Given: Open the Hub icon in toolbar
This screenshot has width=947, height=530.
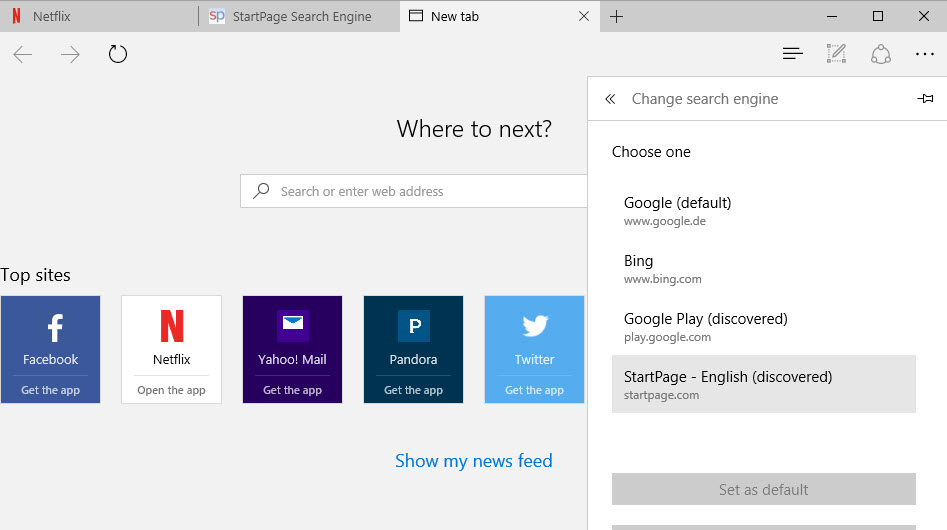Looking at the screenshot, I should tap(792, 54).
